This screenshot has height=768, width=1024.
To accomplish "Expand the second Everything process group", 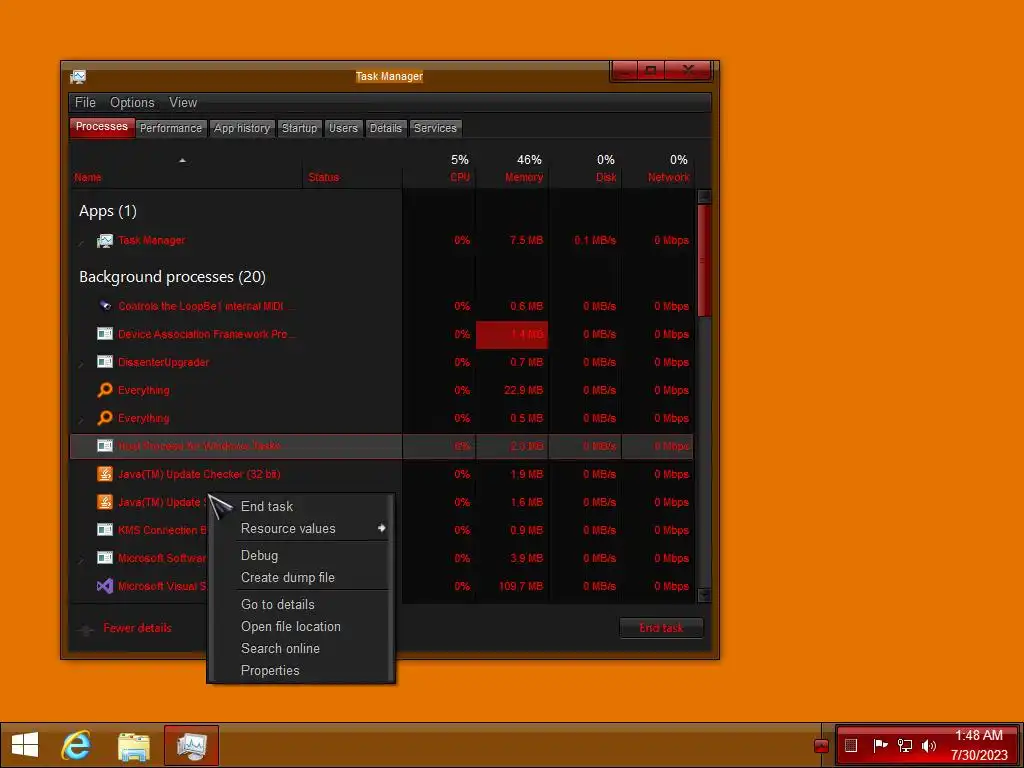I will (82, 419).
